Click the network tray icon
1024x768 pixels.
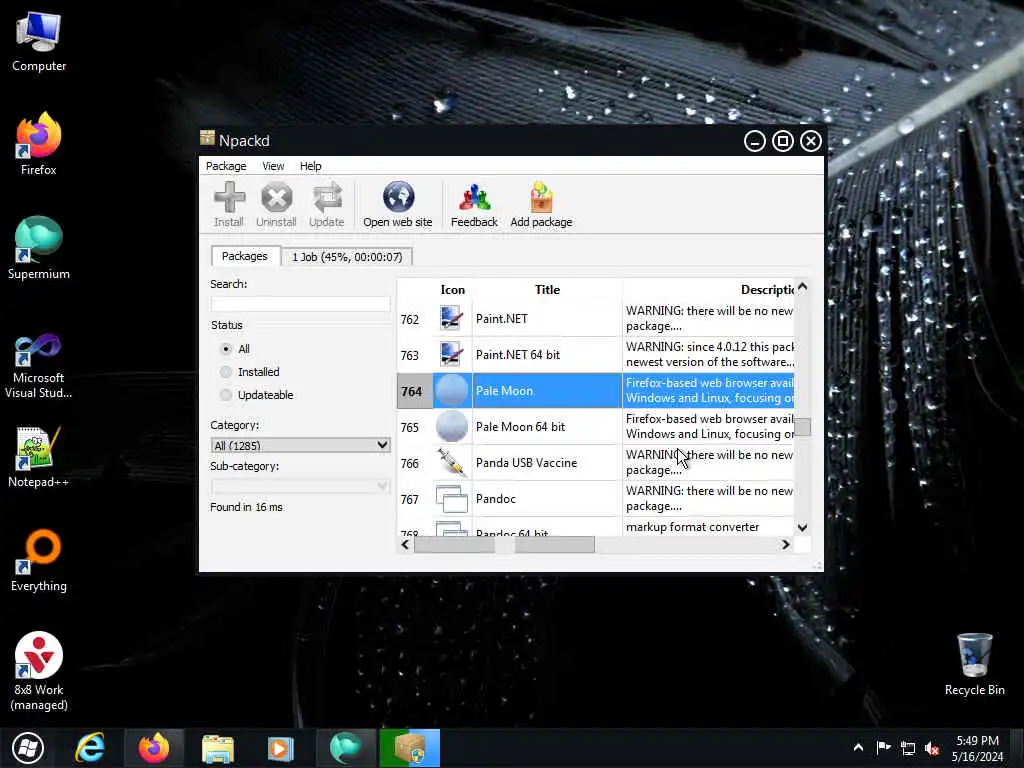[908, 748]
